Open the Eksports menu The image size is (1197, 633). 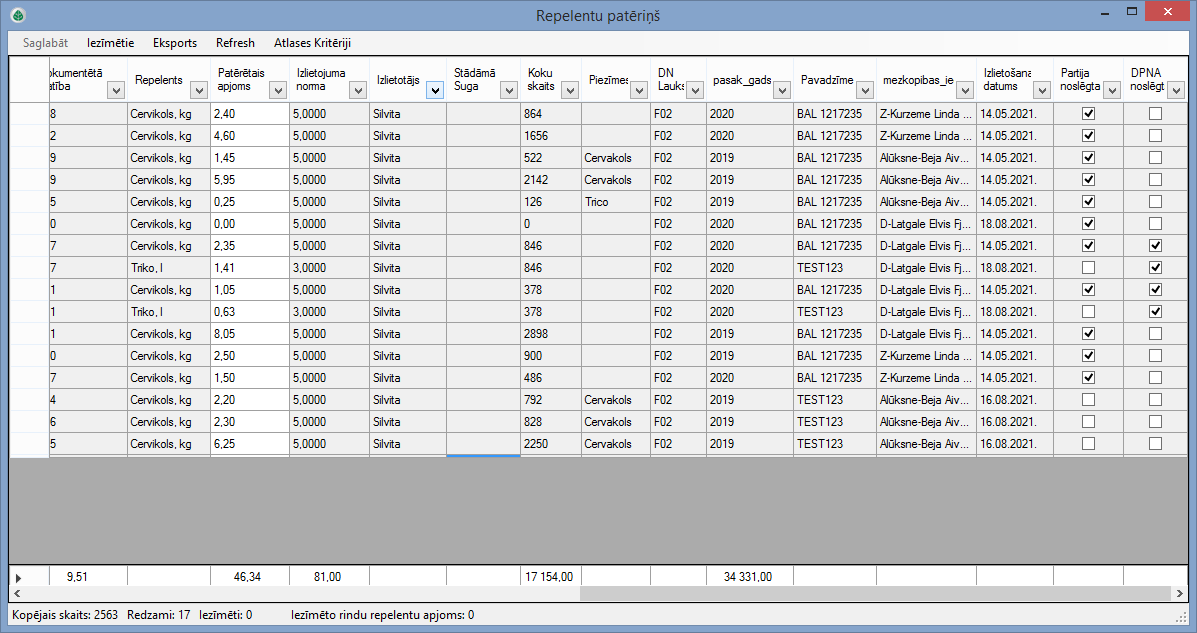[x=174, y=43]
